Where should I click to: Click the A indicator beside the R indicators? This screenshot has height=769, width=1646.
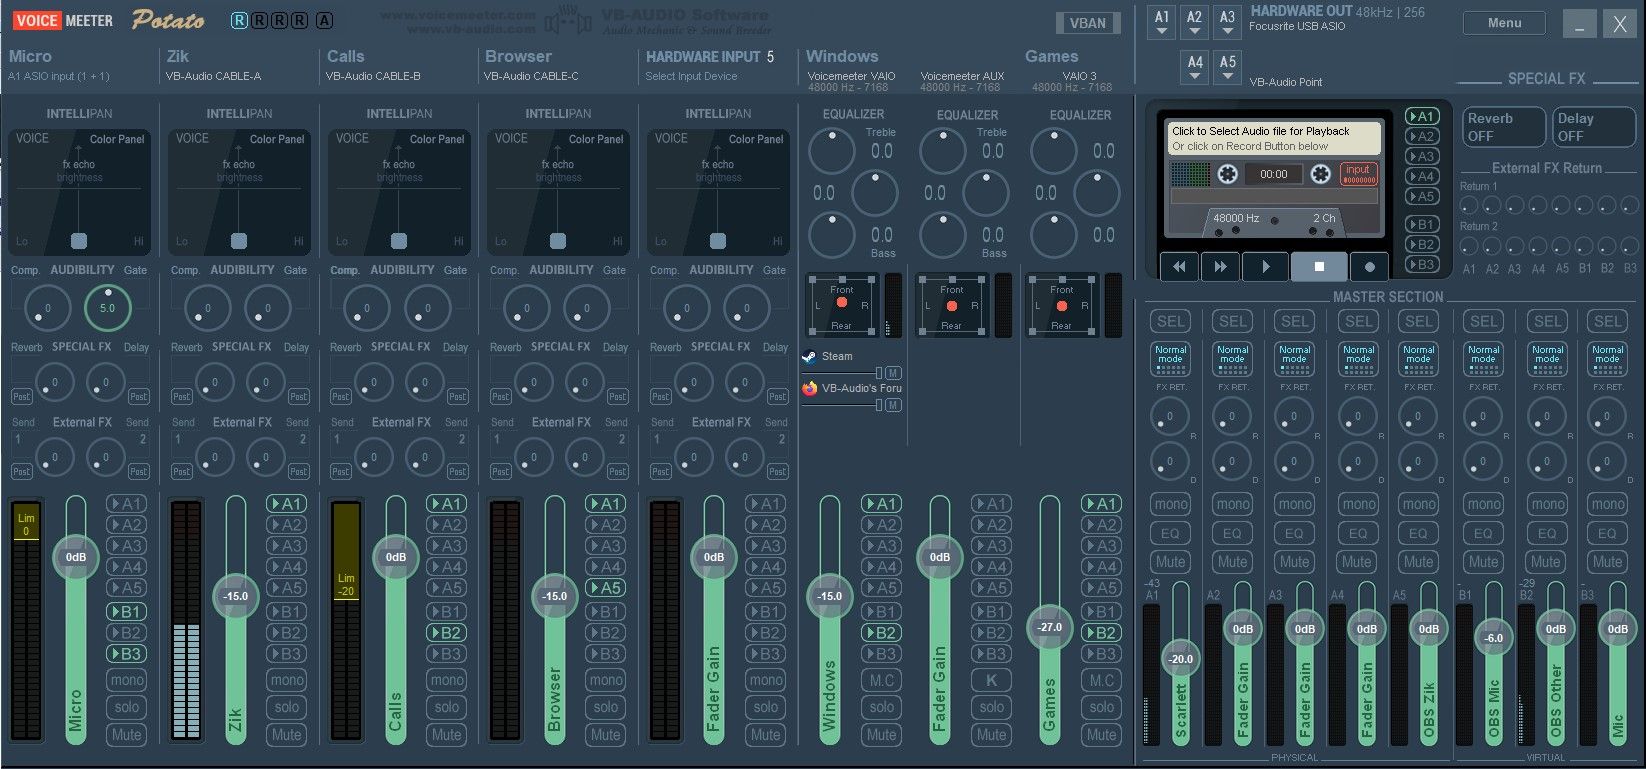point(324,20)
